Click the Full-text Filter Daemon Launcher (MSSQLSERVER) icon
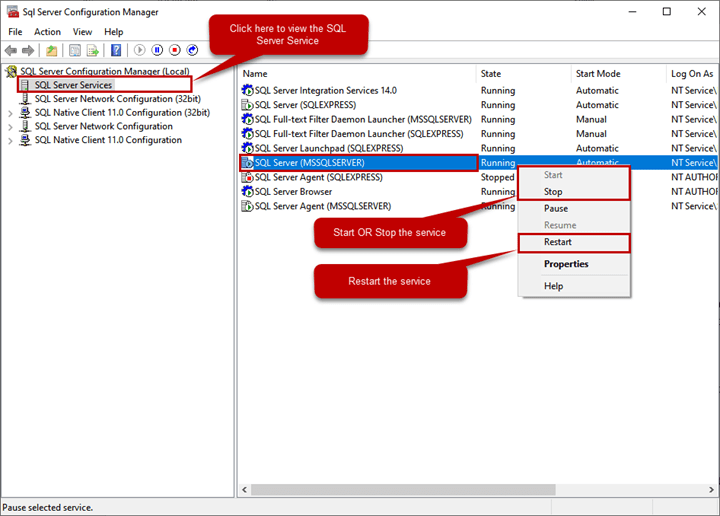Screen dimensions: 720x516 click(x=248, y=119)
